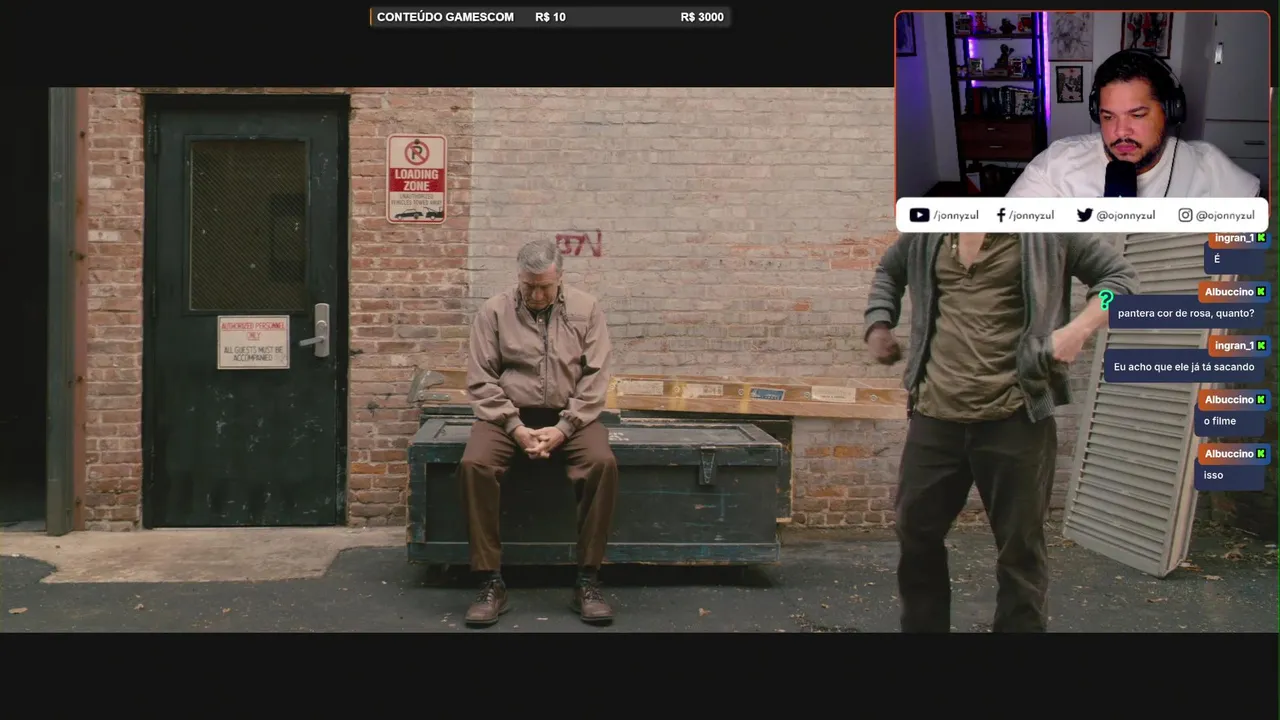The image size is (1280, 720).
Task: Select the chat message "isso"
Action: pos(1214,475)
